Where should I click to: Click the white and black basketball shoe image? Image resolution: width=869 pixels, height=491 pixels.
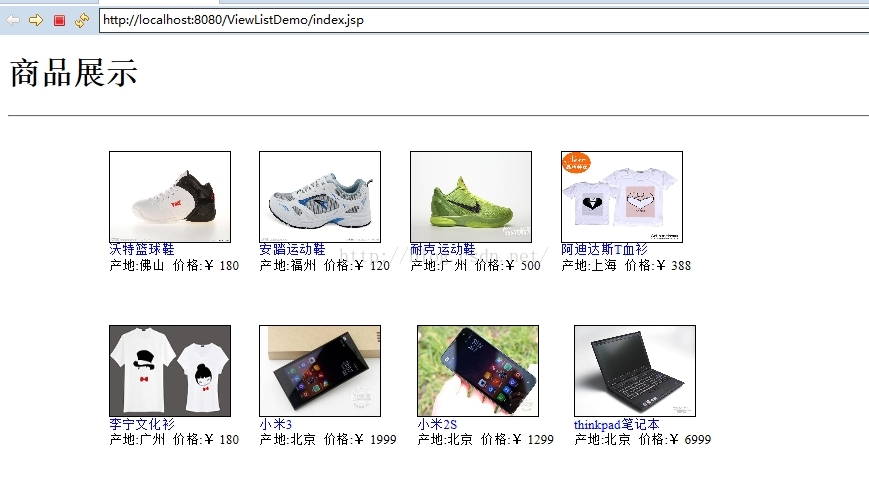[x=170, y=197]
